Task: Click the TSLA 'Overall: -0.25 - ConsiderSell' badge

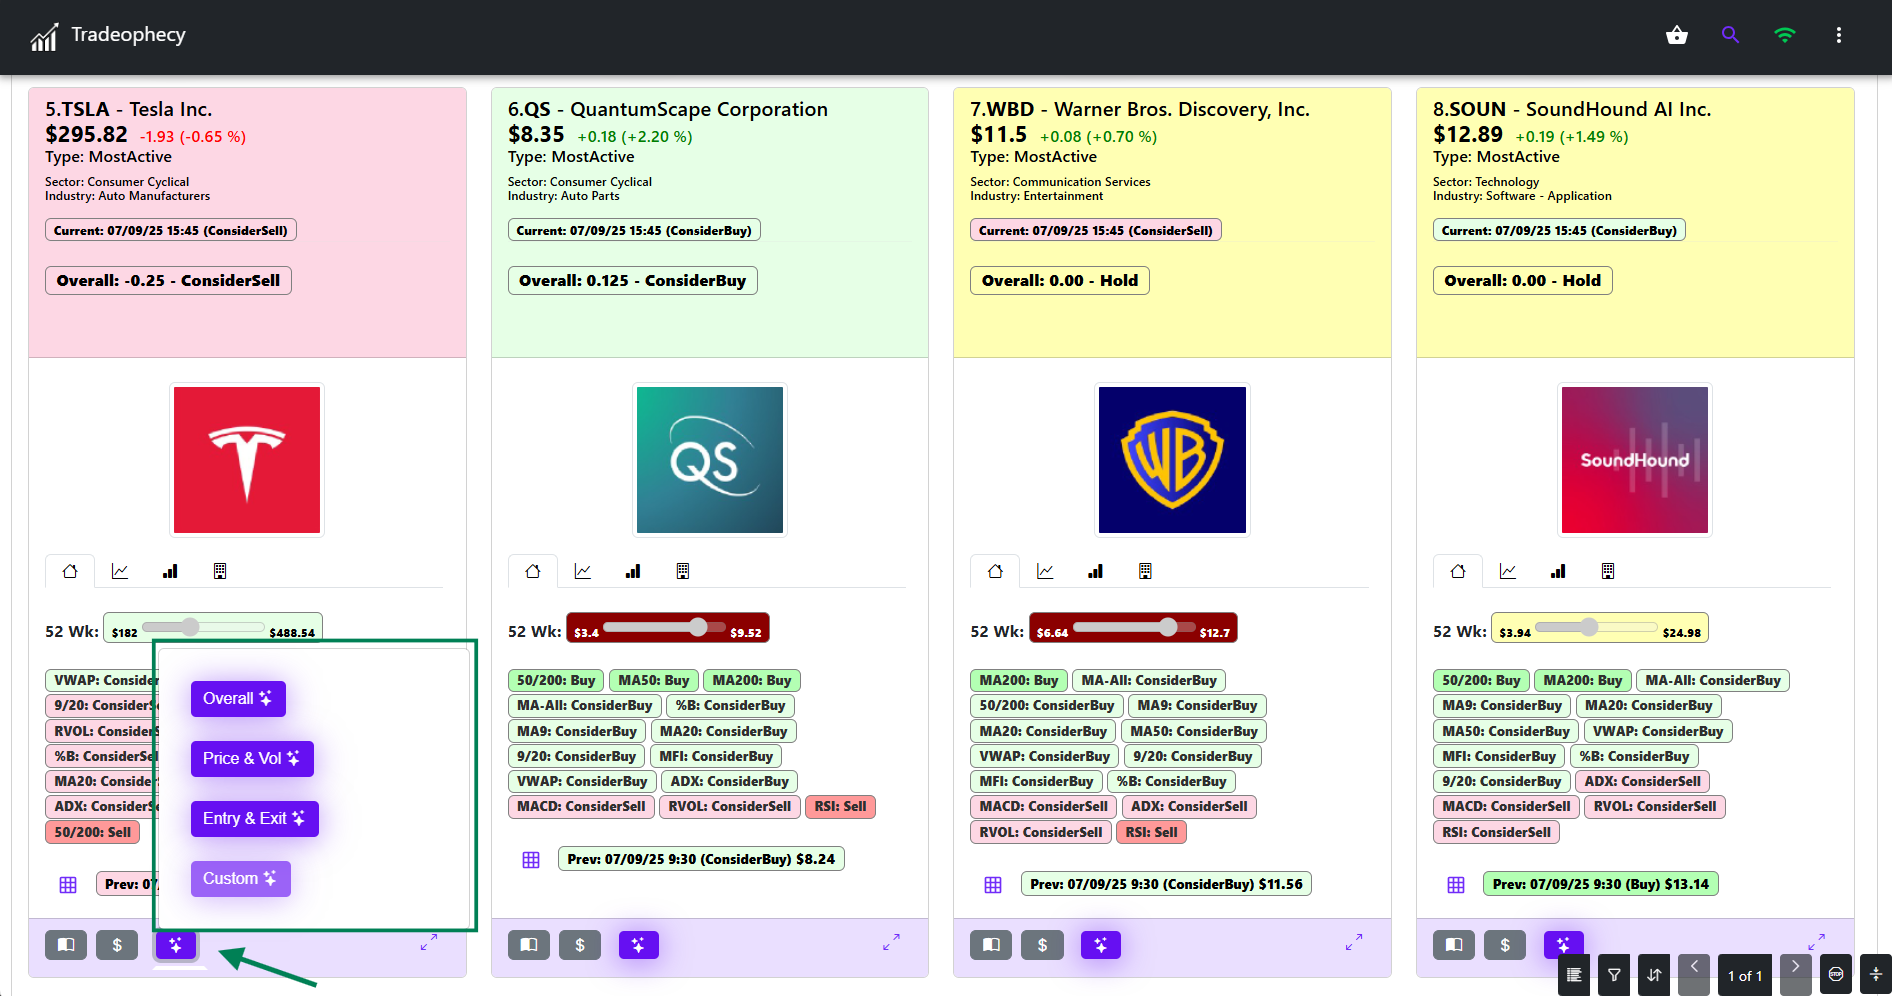Action: 168,281
